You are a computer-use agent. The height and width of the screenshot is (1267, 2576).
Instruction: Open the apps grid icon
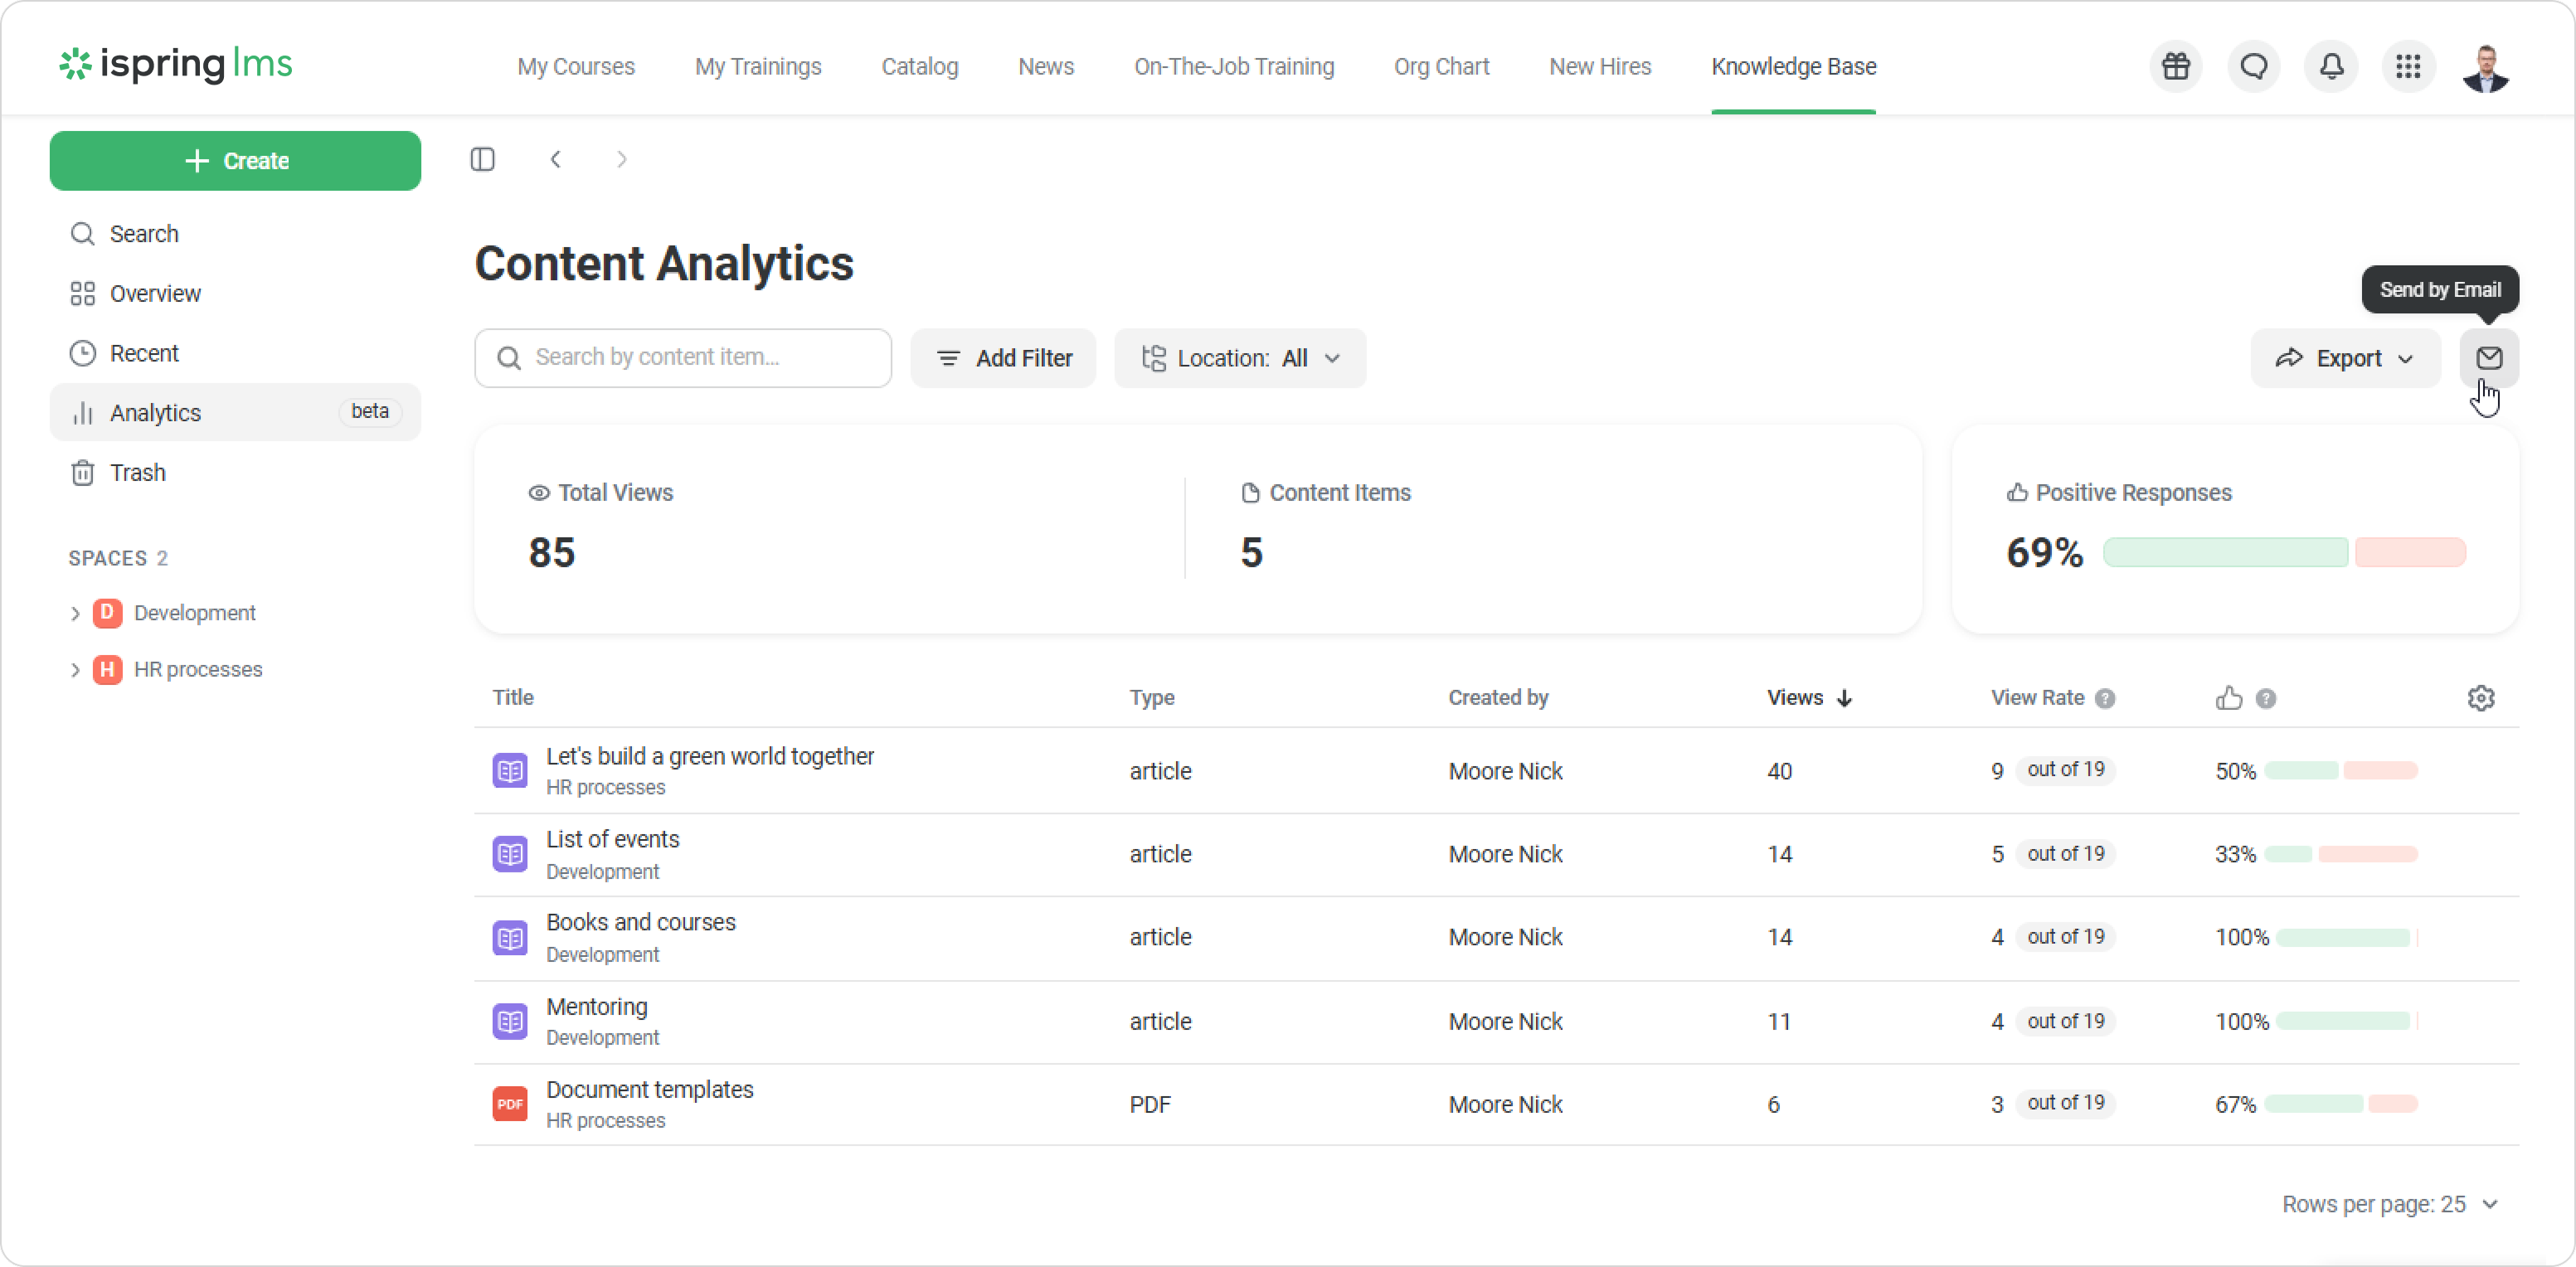[x=2408, y=67]
